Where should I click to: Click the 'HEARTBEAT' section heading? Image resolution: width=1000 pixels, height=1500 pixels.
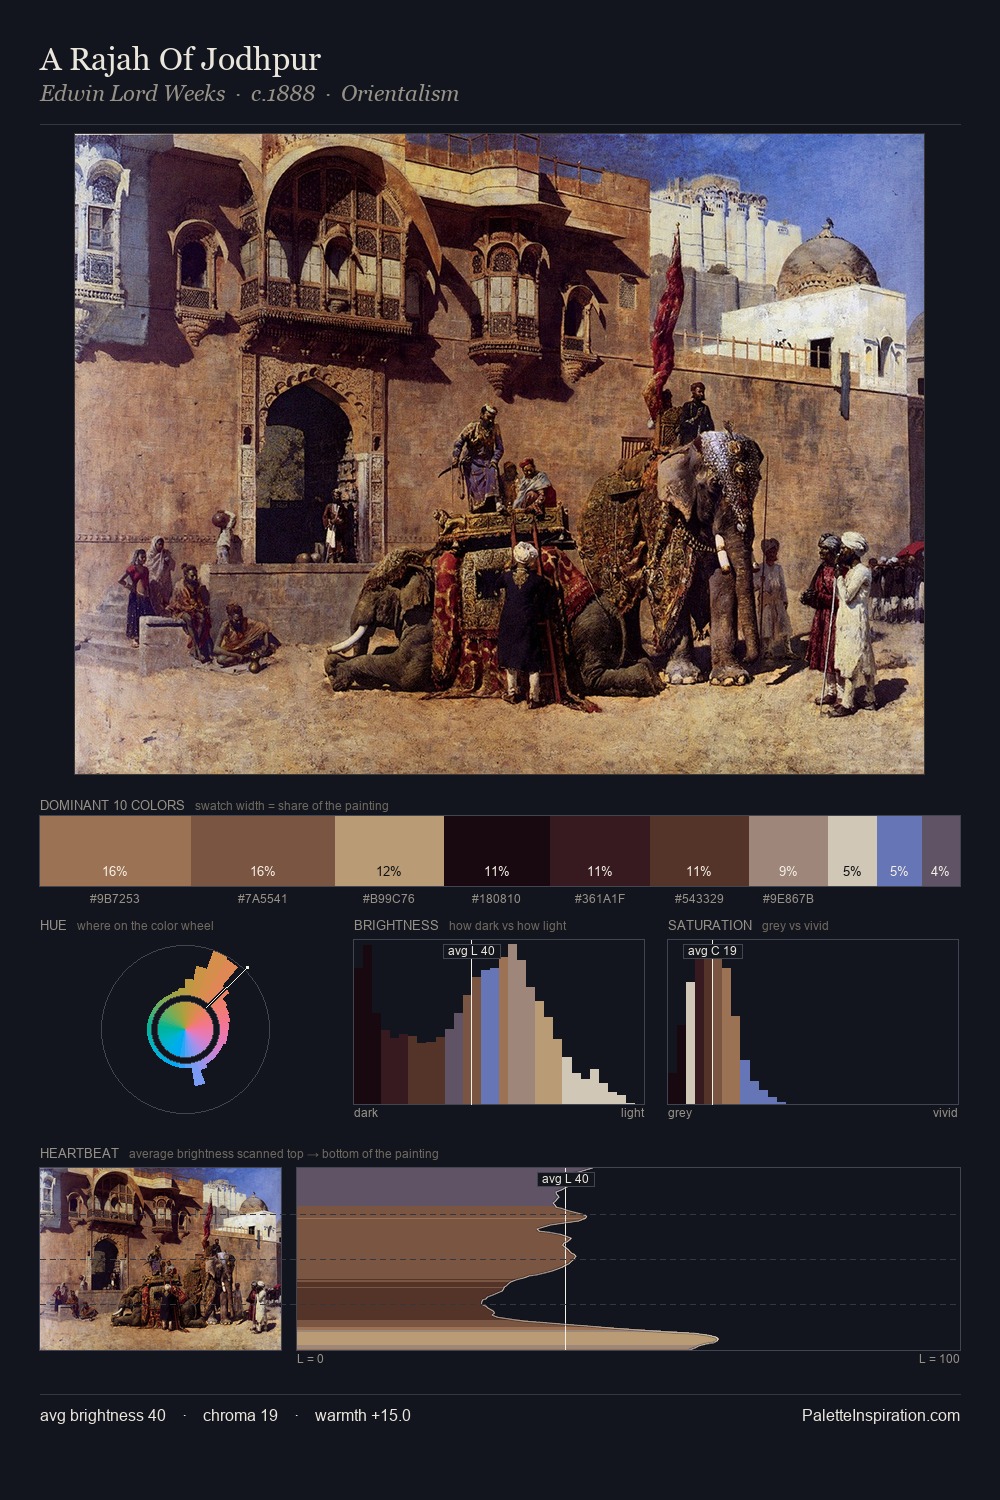pos(79,1153)
